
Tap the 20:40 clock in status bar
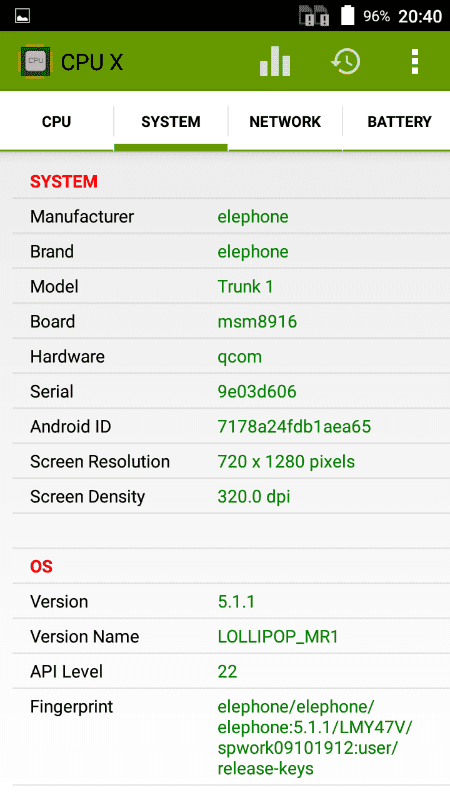420,16
